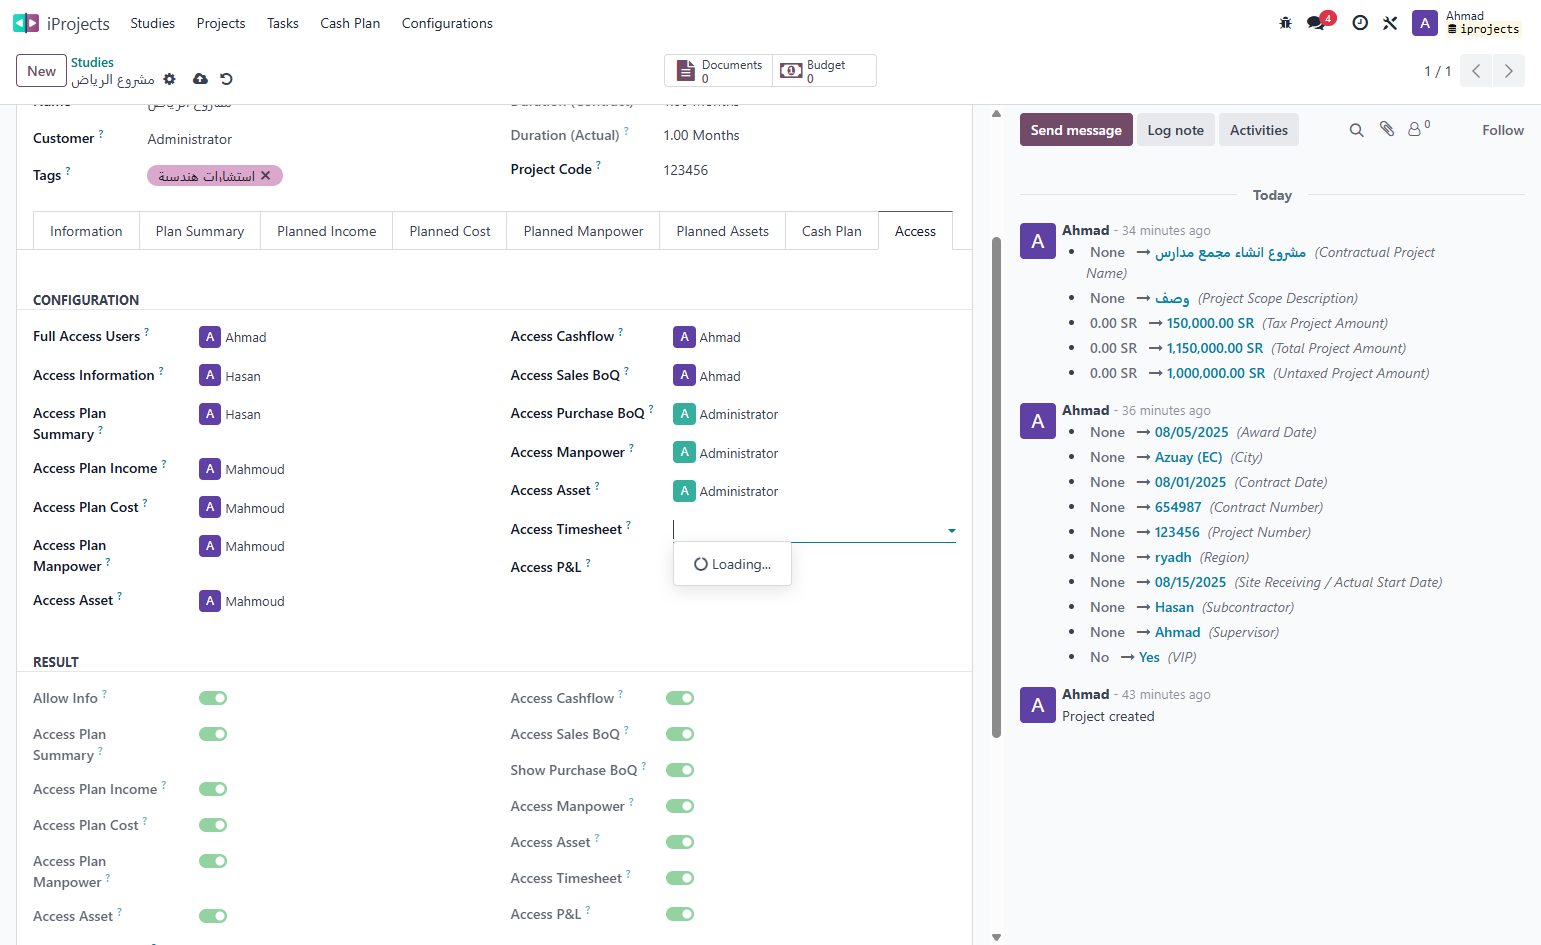Toggle Access Plan Cost result switch
Image resolution: width=1541 pixels, height=945 pixels.
coord(213,825)
